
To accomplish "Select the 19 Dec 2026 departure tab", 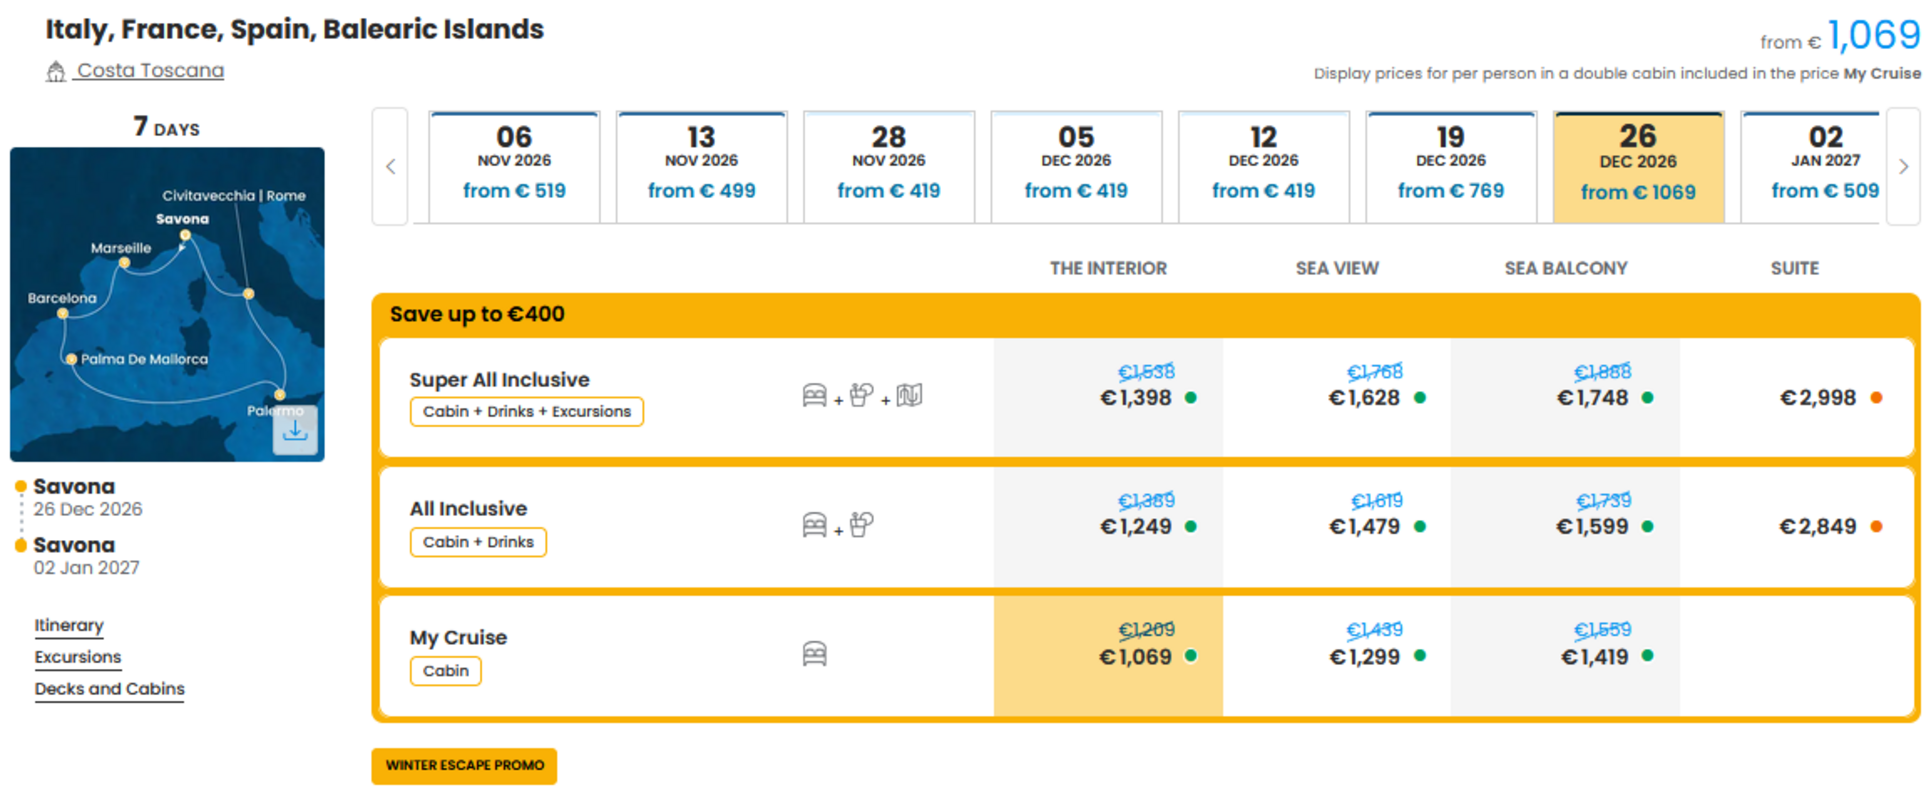I will [1451, 166].
